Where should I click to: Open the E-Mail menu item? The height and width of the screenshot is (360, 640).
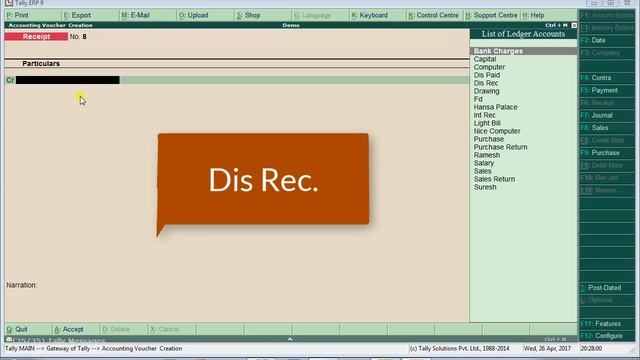pyautogui.click(x=136, y=15)
